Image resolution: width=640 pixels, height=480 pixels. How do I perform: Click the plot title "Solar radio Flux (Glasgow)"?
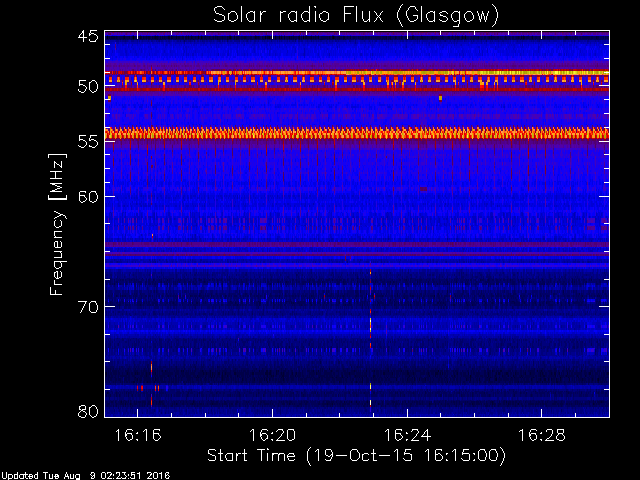pos(356,16)
